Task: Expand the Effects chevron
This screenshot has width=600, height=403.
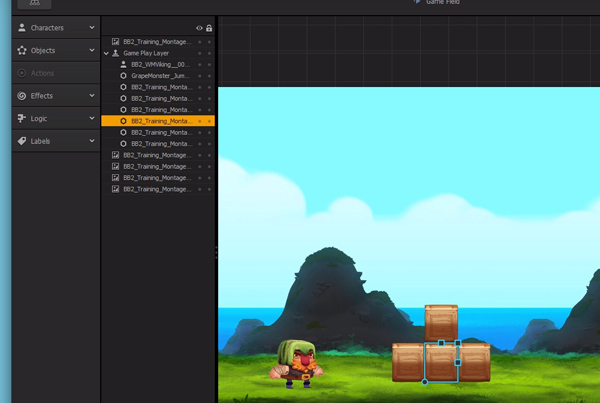Action: tap(92, 95)
